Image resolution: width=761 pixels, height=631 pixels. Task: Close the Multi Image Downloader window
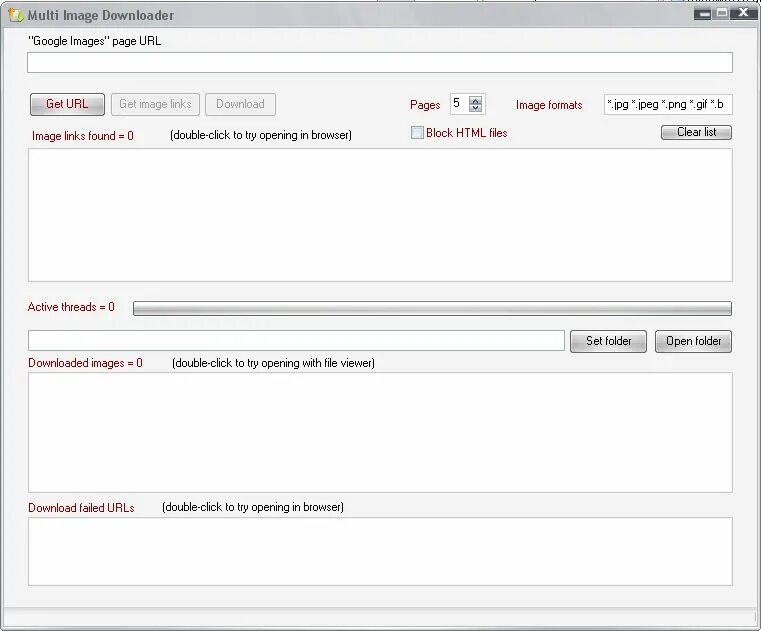pyautogui.click(x=743, y=13)
